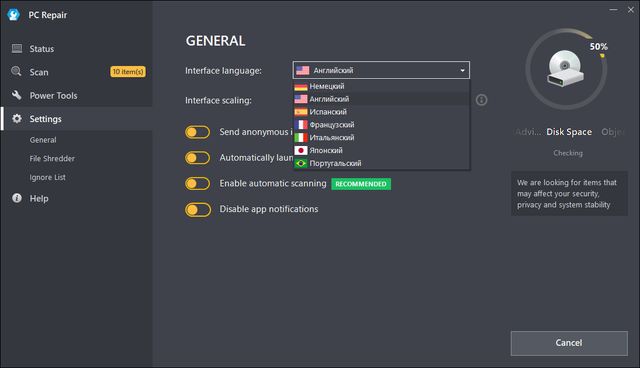Image resolution: width=640 pixels, height=368 pixels.
Task: Open the Status section
Action: [77, 49]
